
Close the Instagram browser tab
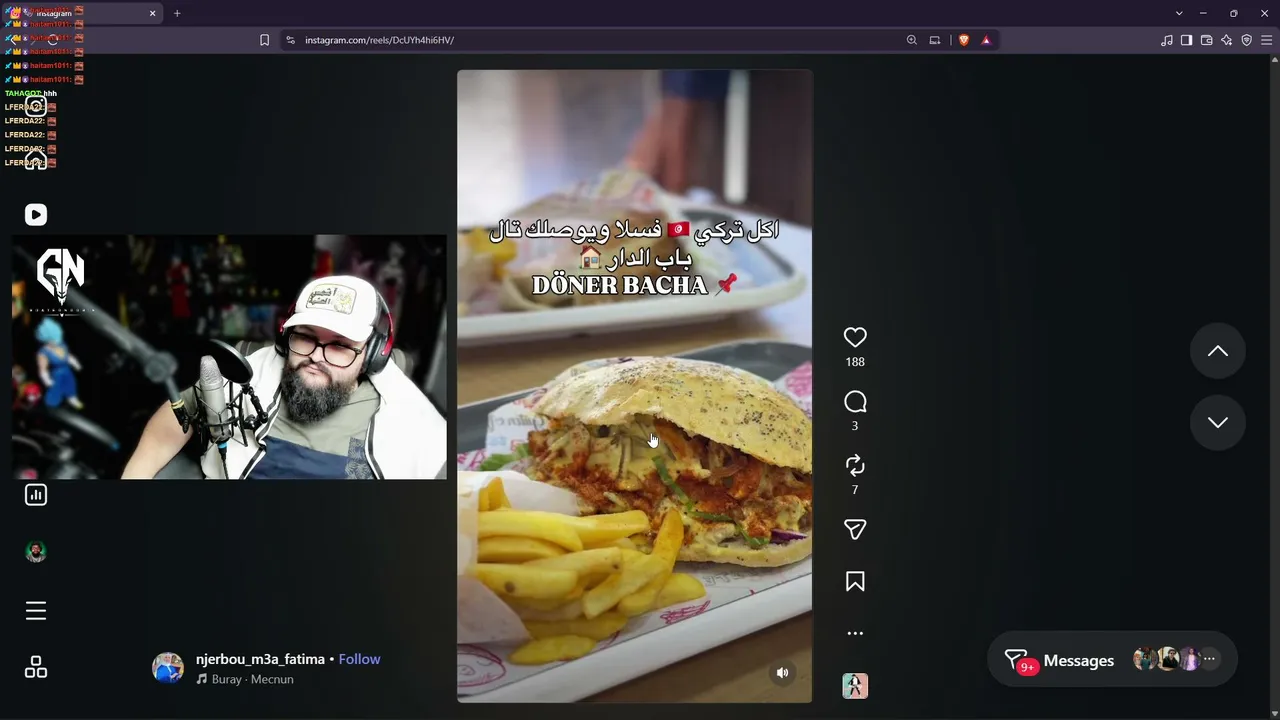153,13
